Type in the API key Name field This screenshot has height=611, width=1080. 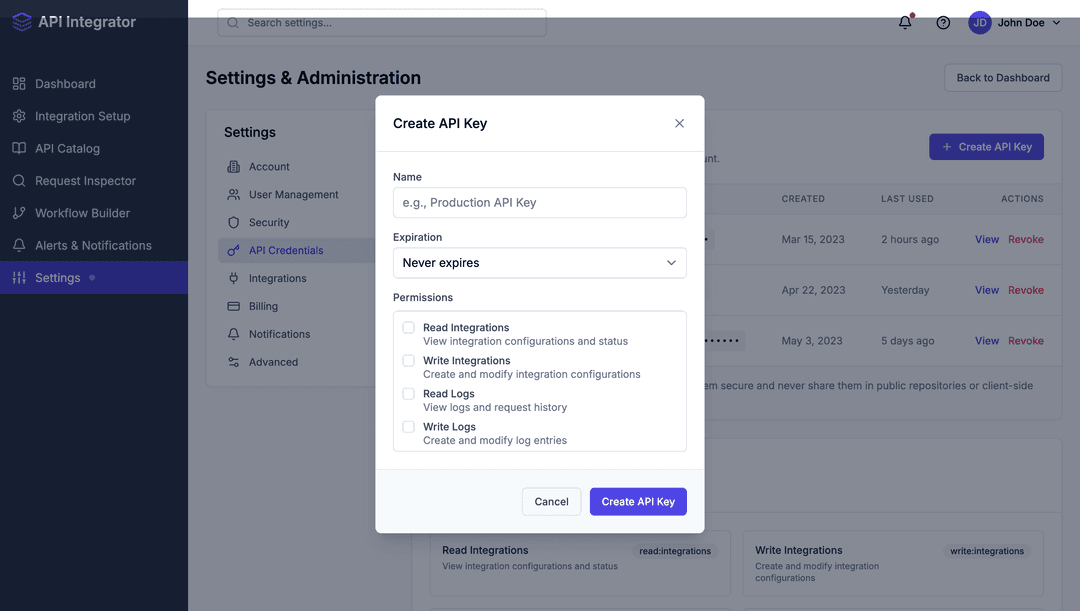[x=539, y=202]
